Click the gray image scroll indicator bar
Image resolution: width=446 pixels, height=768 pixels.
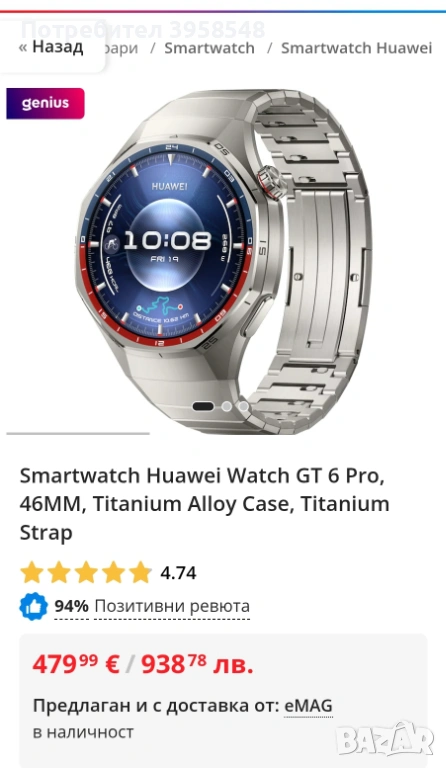click(78, 433)
